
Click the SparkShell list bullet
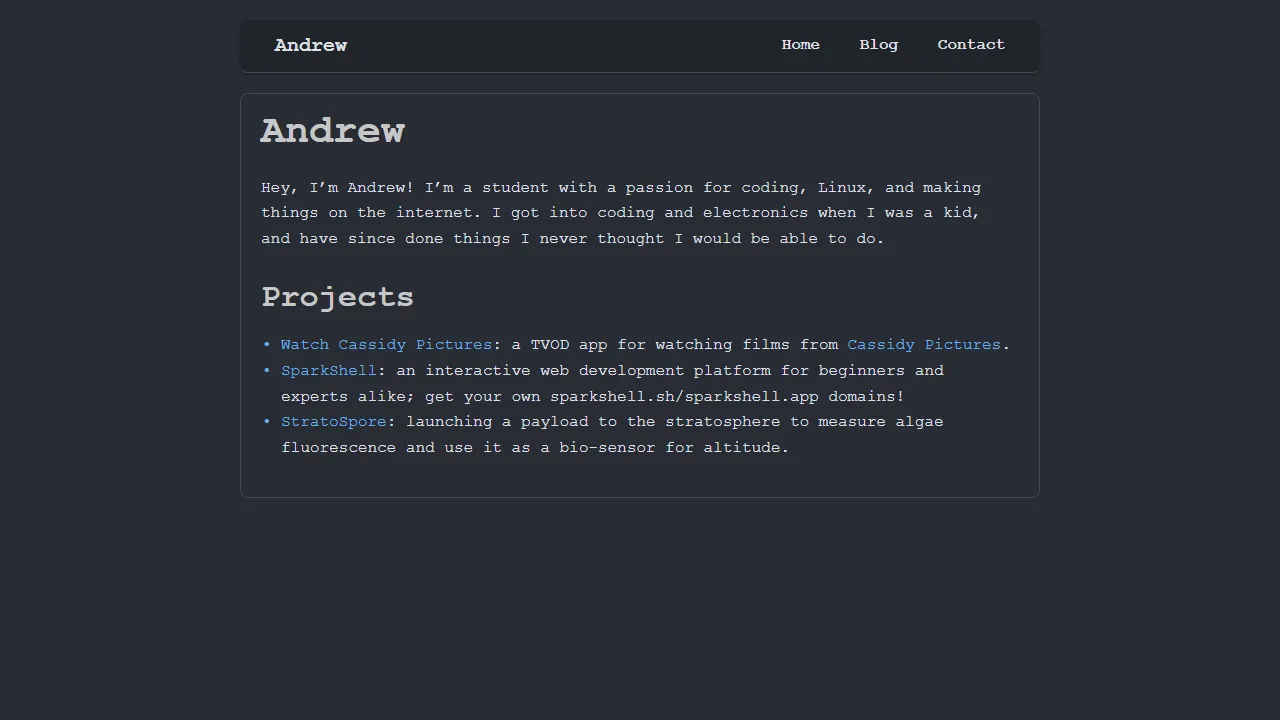click(x=267, y=370)
